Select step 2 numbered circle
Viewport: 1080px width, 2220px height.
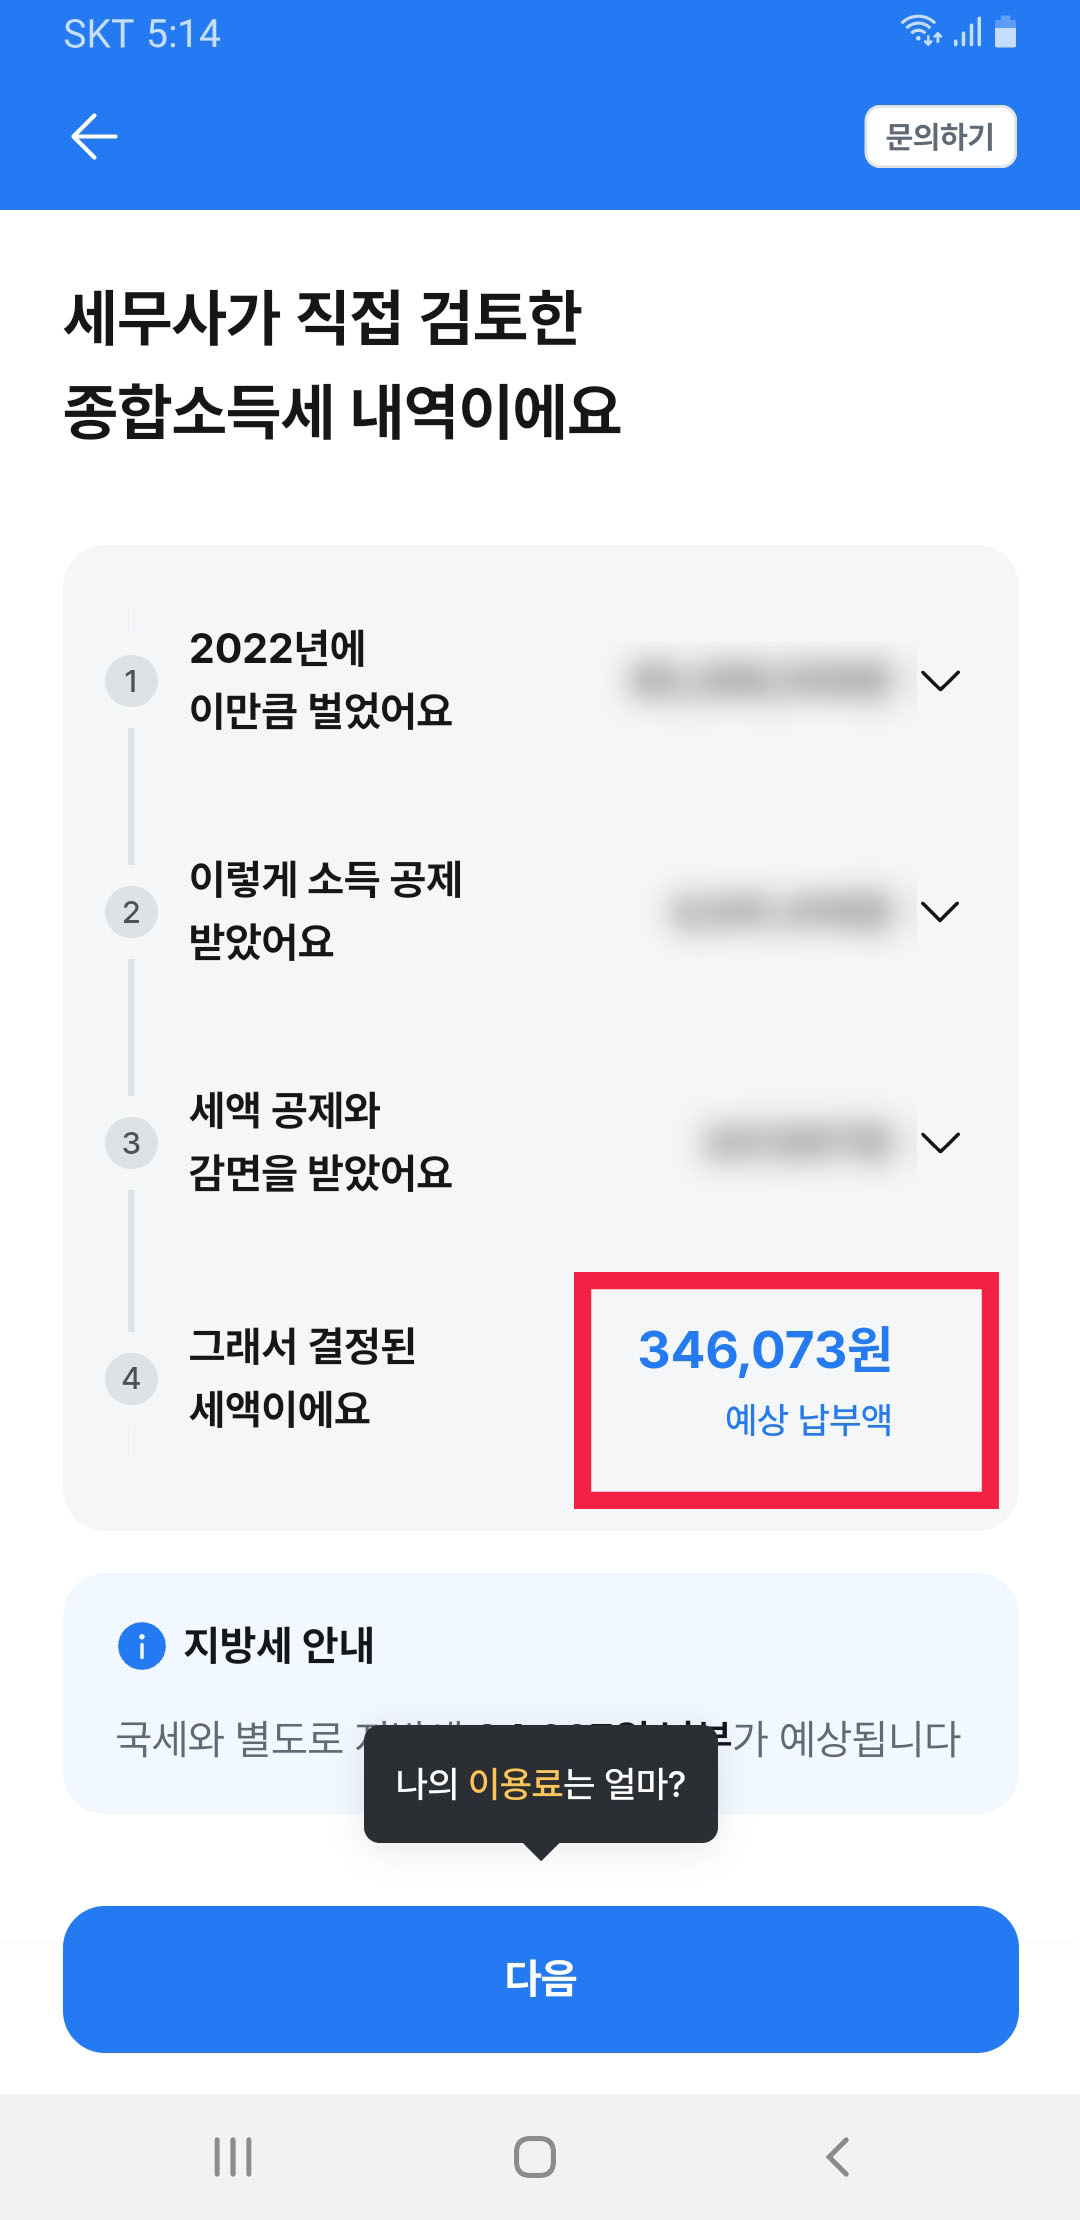click(x=131, y=911)
